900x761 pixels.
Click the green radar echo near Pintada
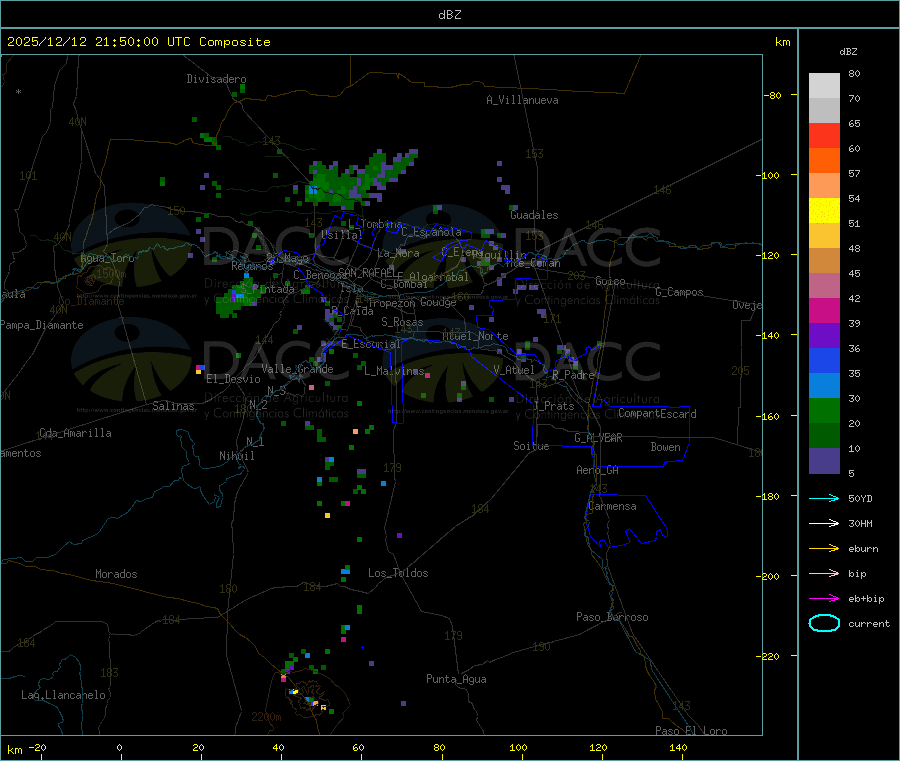point(234,298)
